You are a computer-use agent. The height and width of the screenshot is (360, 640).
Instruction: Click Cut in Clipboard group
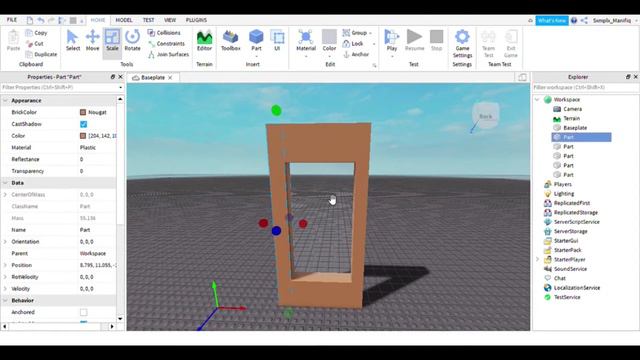[35, 43]
